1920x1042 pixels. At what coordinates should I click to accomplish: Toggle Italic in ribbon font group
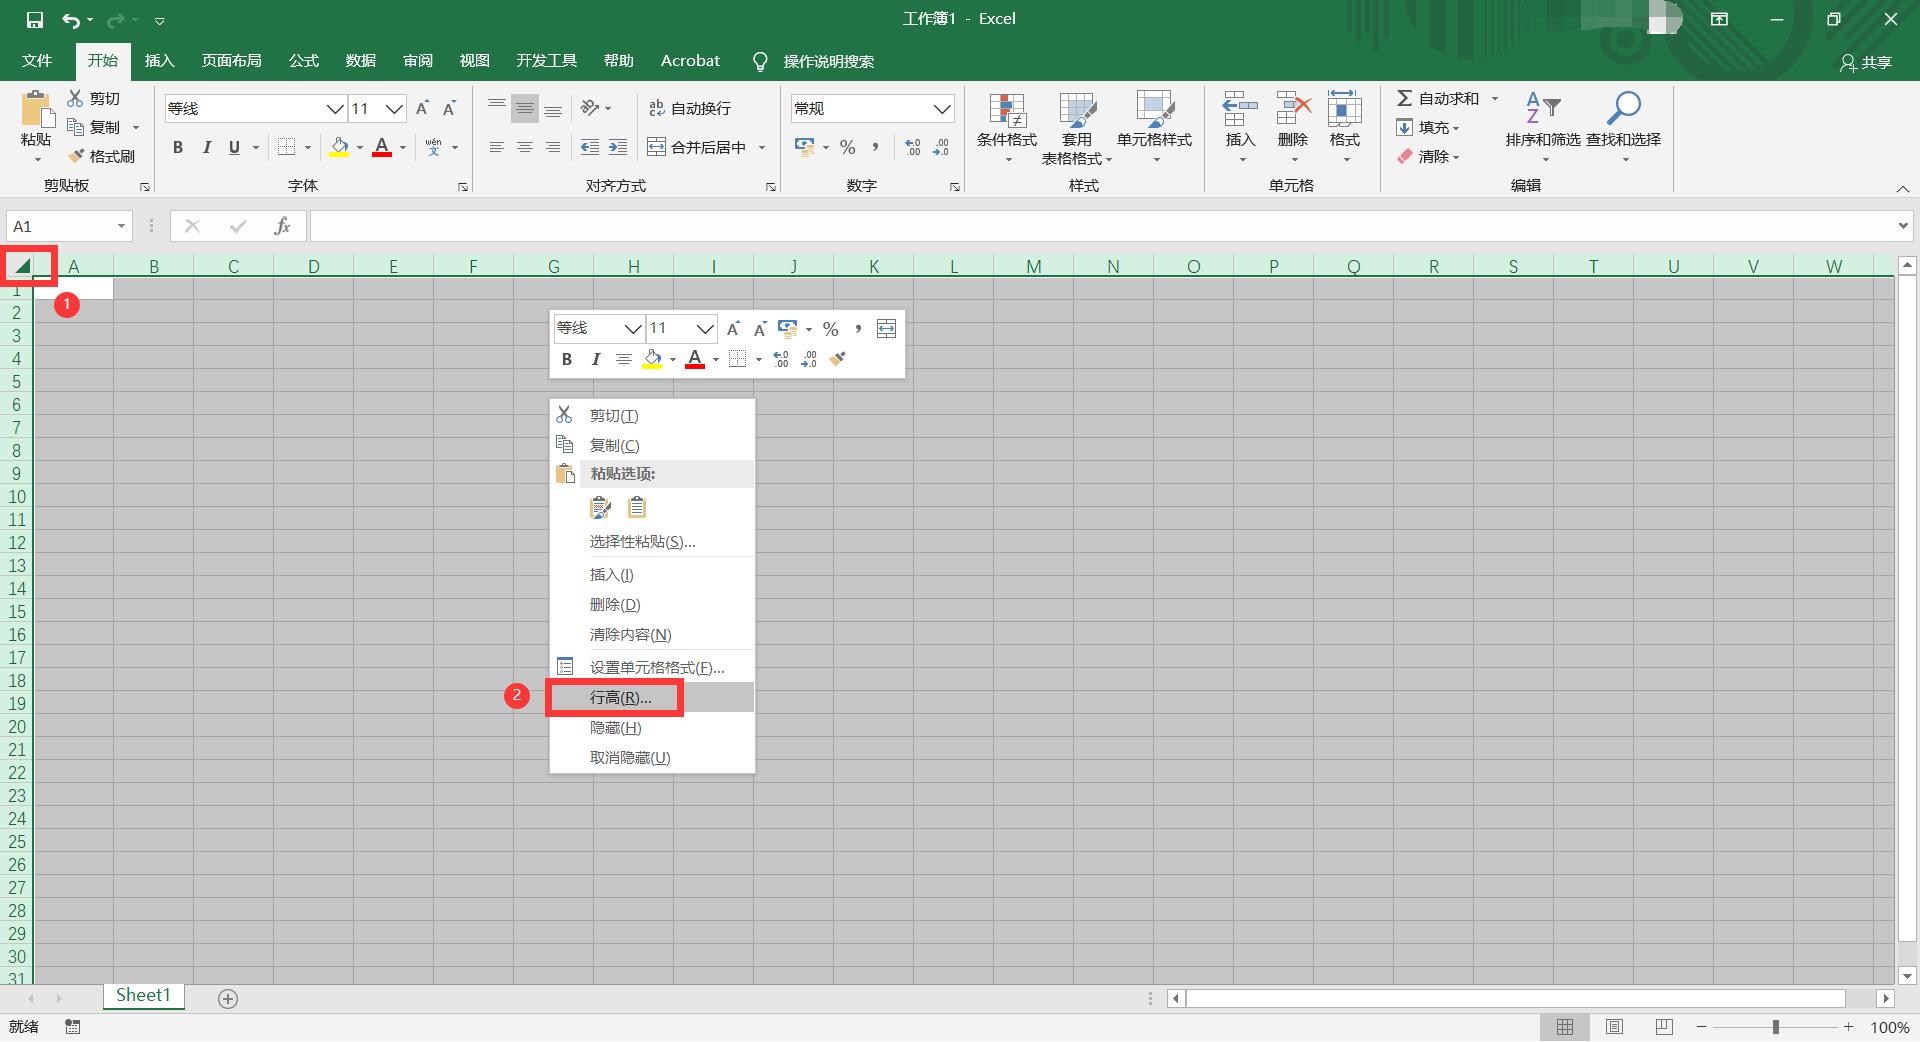206,147
